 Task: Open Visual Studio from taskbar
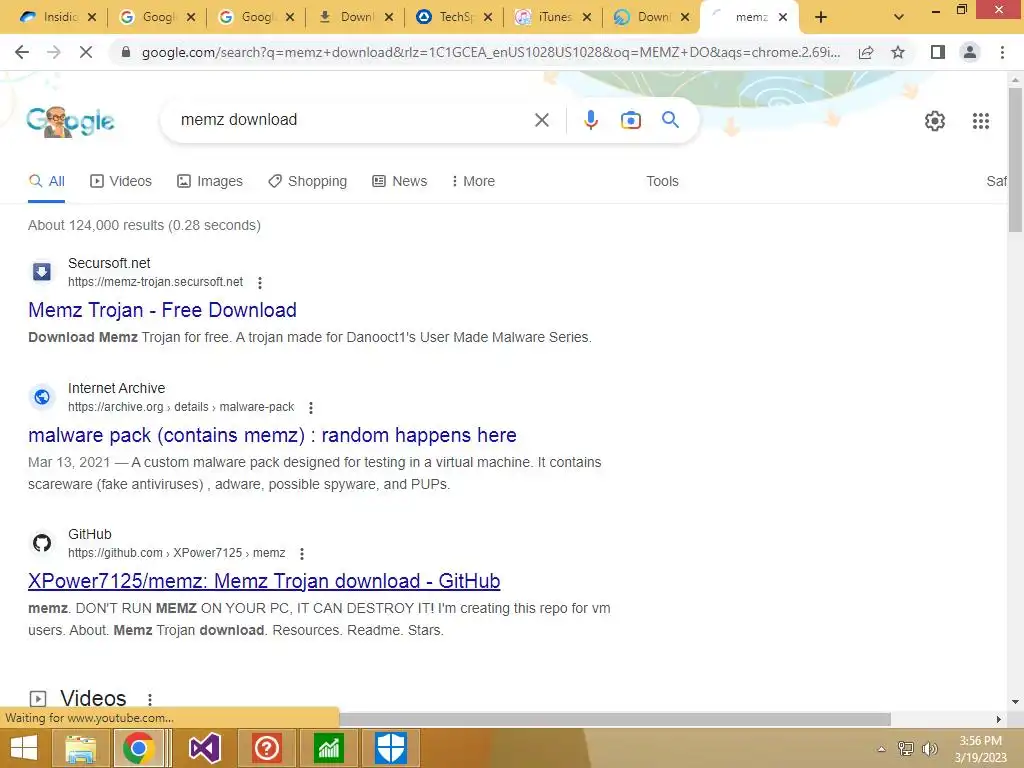[204, 748]
